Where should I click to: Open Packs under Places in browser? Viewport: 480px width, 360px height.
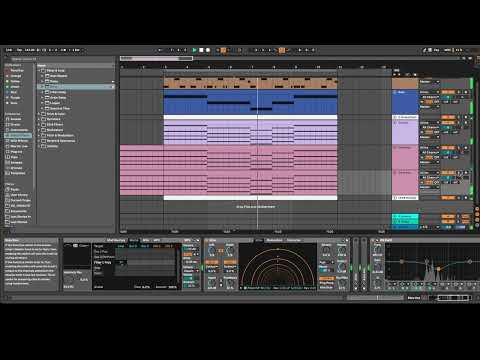coord(15,189)
